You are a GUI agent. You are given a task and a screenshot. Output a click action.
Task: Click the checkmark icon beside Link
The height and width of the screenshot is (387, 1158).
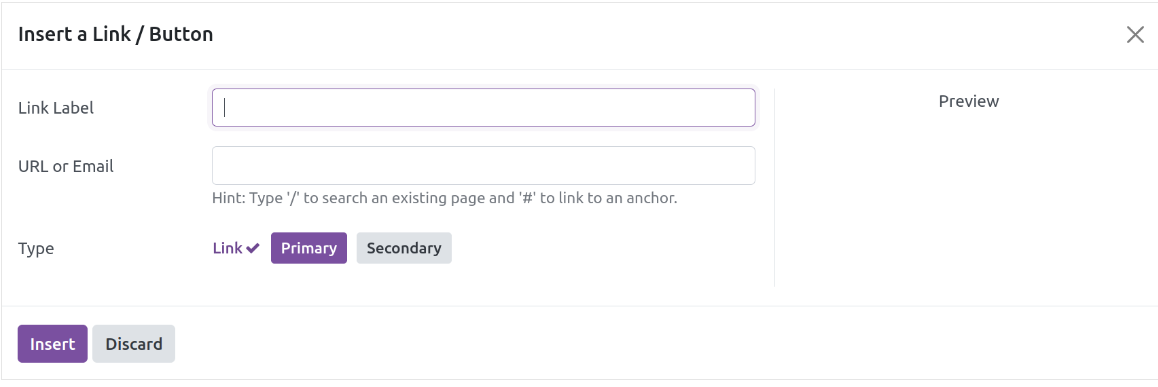tap(253, 248)
